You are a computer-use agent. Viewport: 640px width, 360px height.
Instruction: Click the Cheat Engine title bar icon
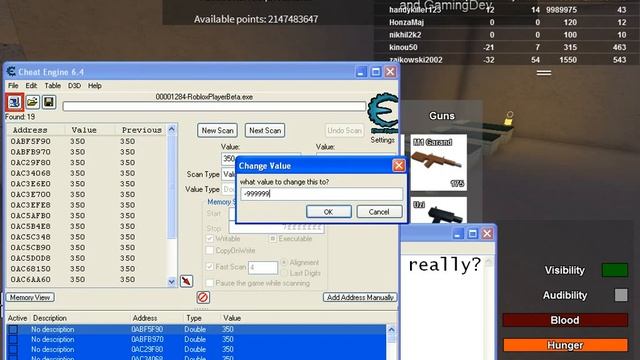pos(11,72)
